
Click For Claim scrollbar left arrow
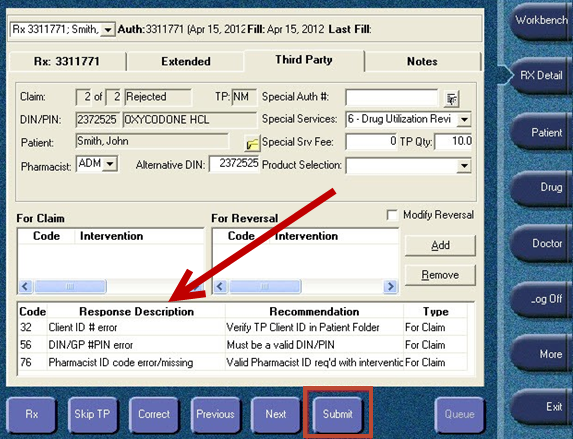click(x=25, y=287)
